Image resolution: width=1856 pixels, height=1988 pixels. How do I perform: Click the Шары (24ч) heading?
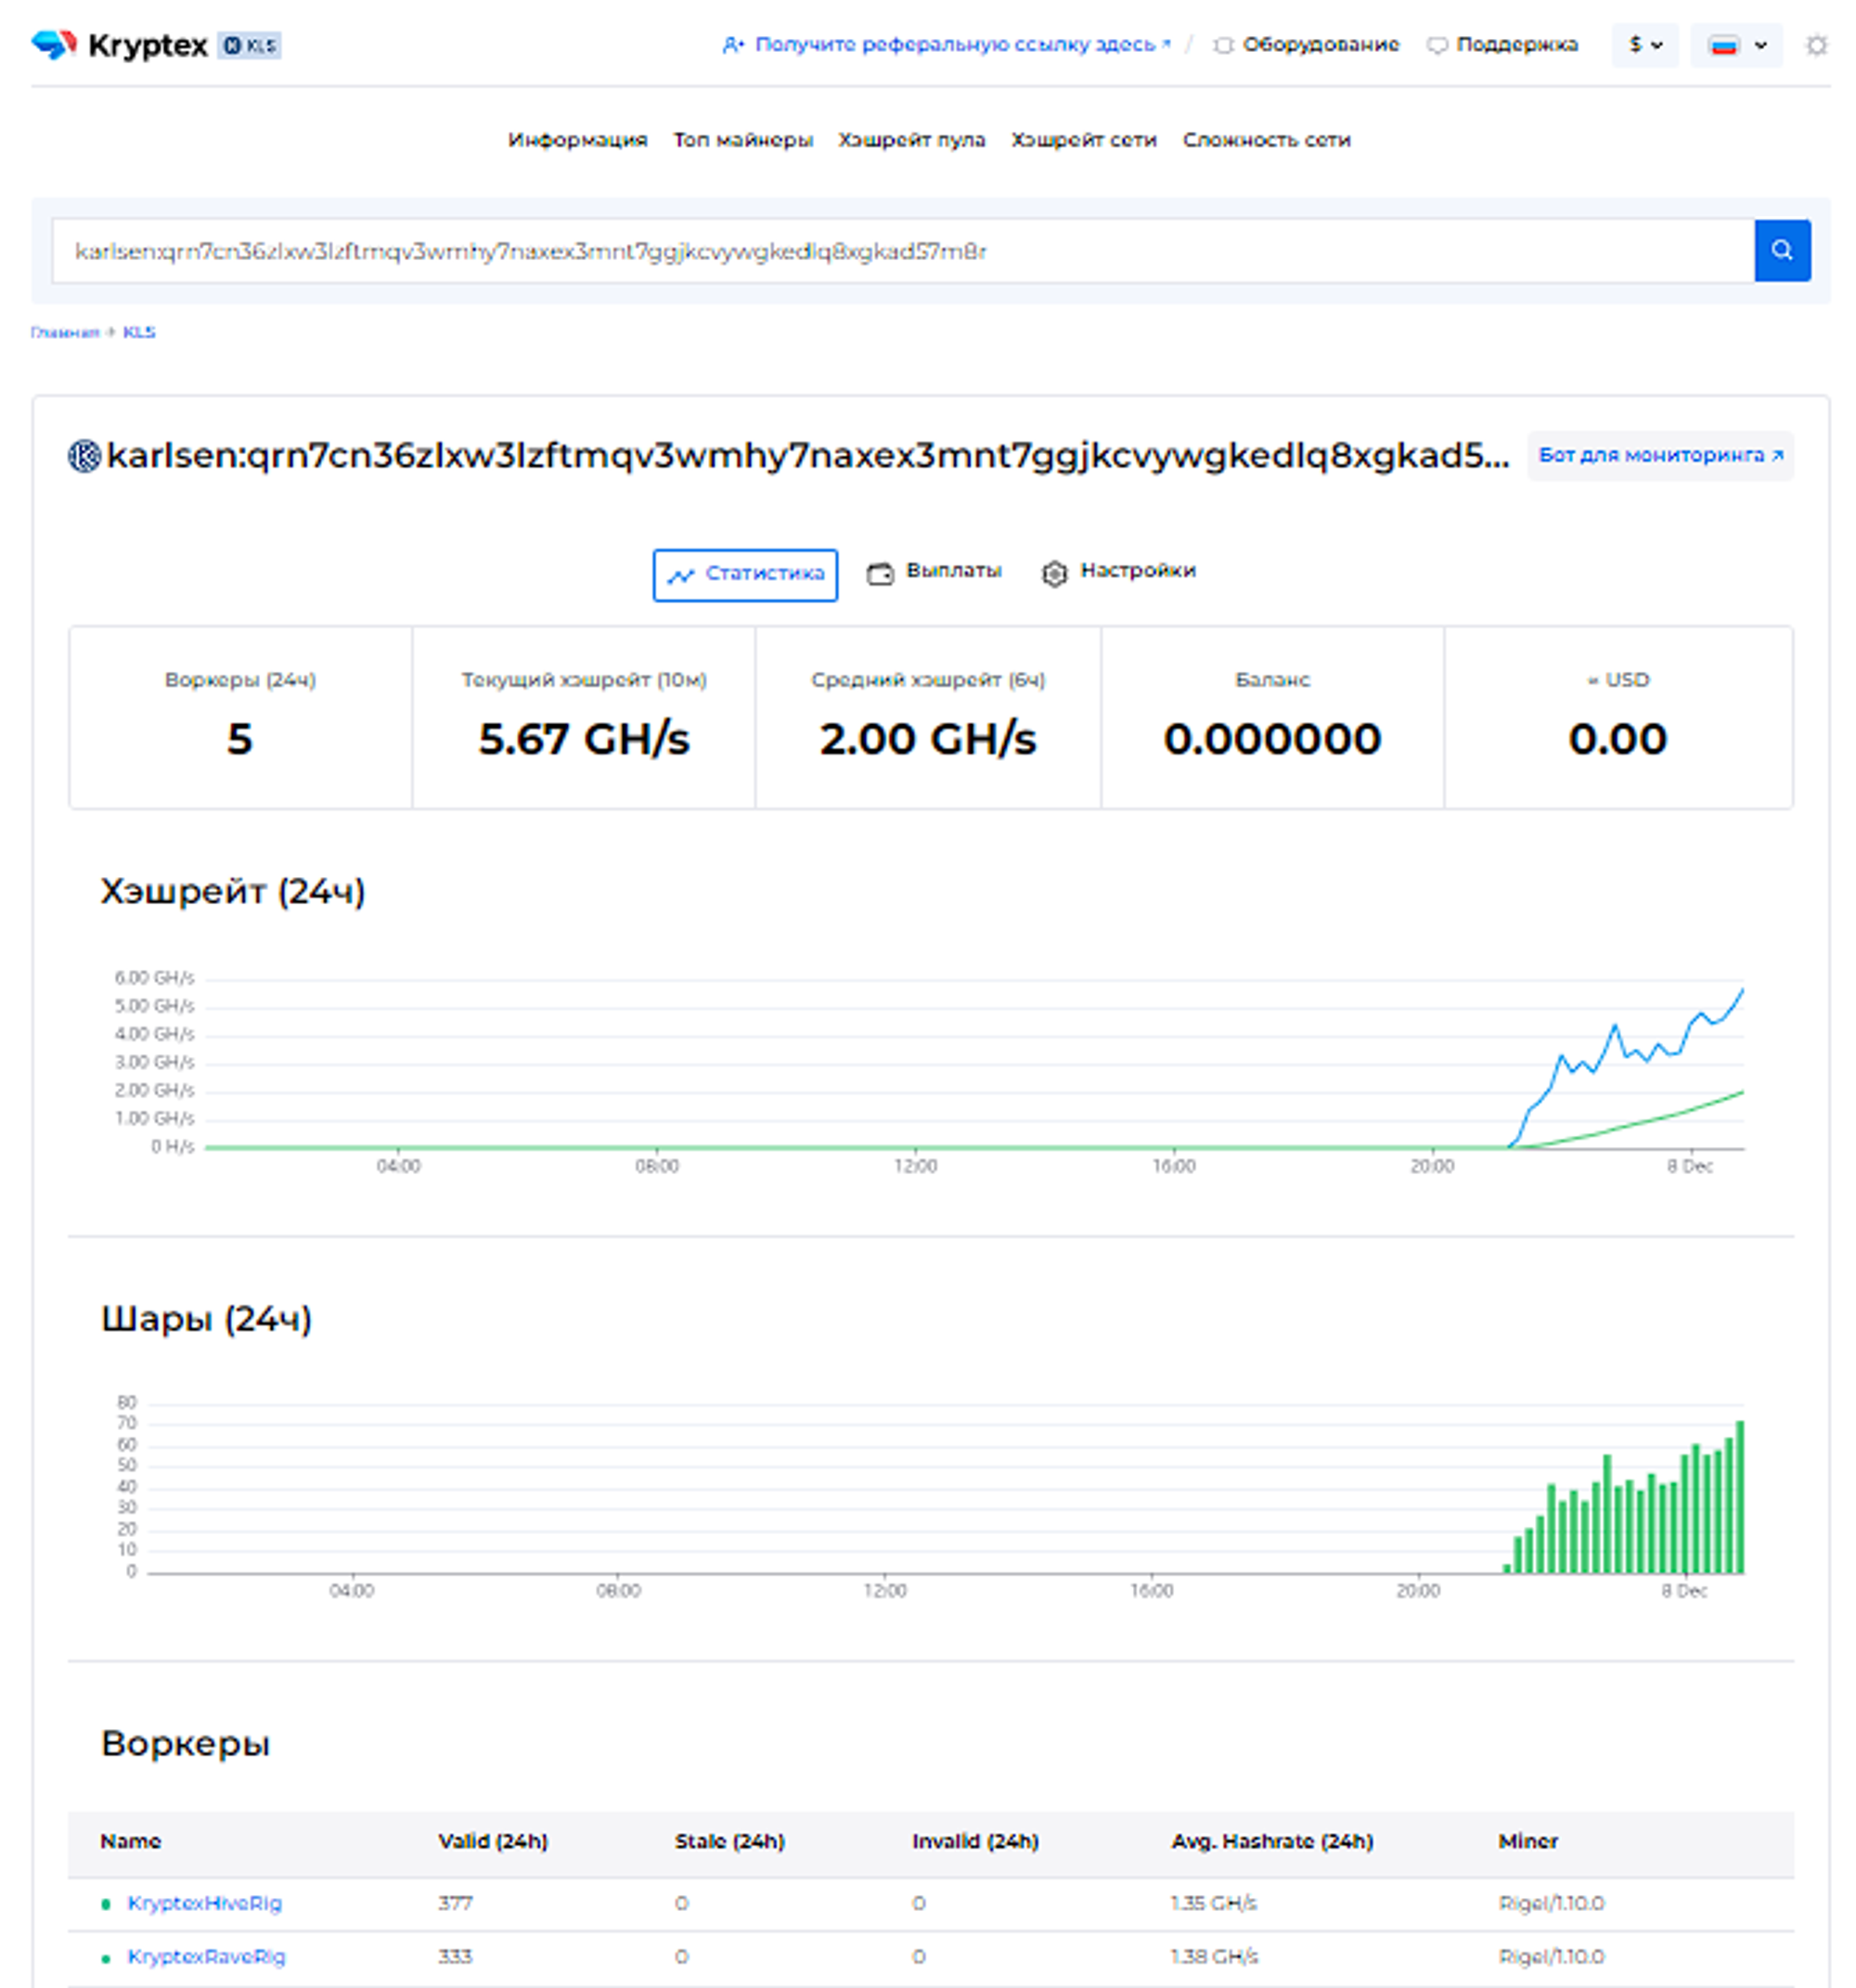pos(207,1319)
